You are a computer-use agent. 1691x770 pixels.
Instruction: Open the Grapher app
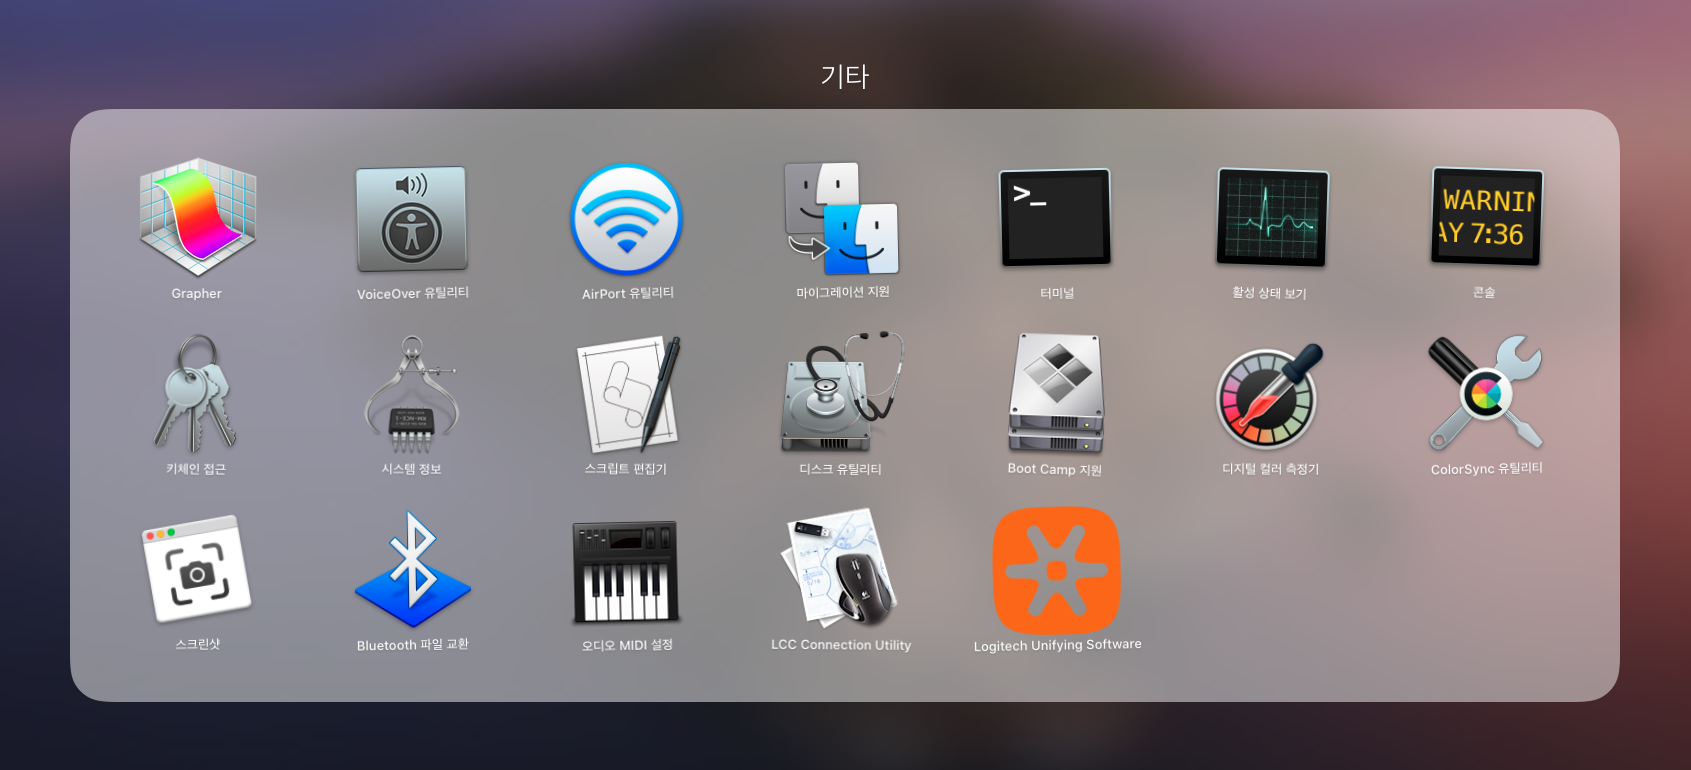click(197, 217)
